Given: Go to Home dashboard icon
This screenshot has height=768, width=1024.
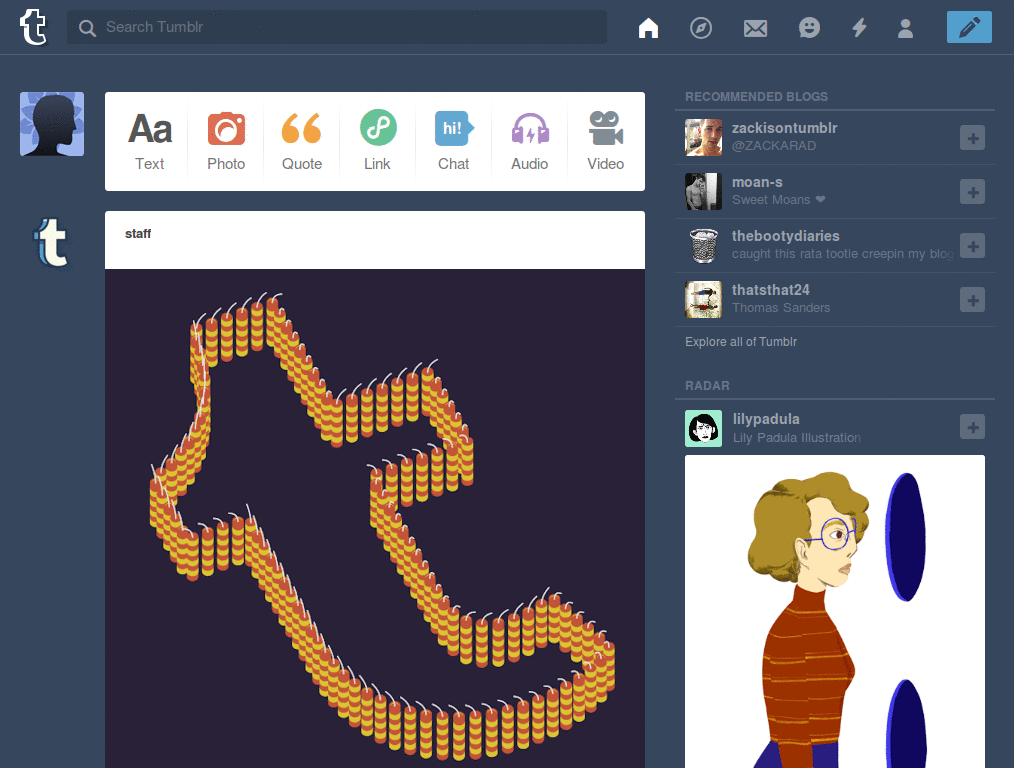Looking at the screenshot, I should pos(648,27).
